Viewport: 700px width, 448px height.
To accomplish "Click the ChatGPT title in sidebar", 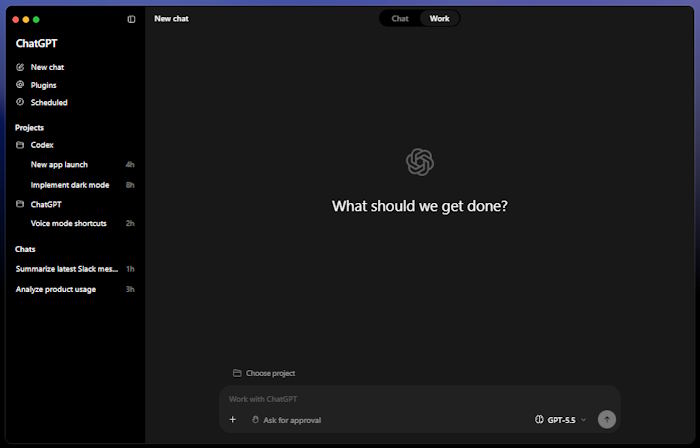I will pyautogui.click(x=37, y=43).
